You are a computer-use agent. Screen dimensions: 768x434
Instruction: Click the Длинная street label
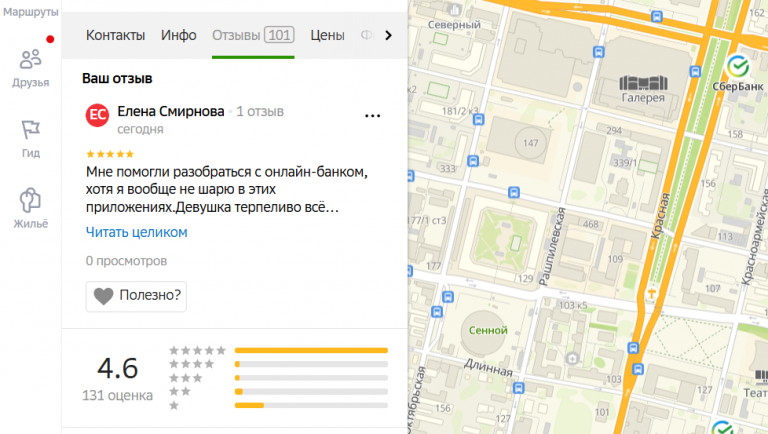pos(488,367)
